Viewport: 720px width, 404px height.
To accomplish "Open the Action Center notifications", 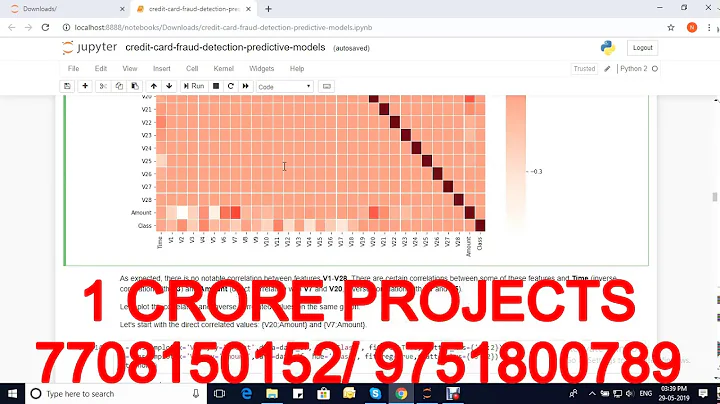I will click(x=703, y=393).
